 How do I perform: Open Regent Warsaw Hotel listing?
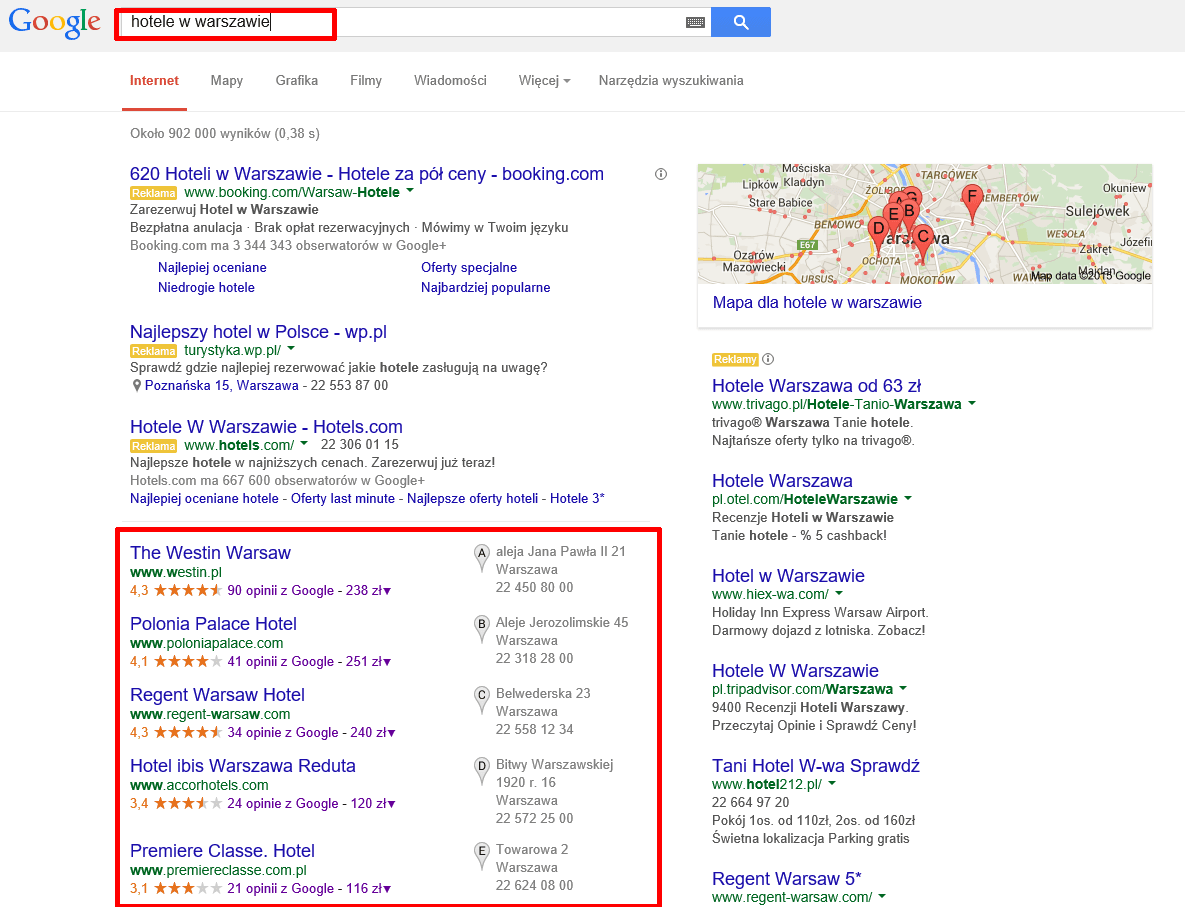tap(218, 695)
